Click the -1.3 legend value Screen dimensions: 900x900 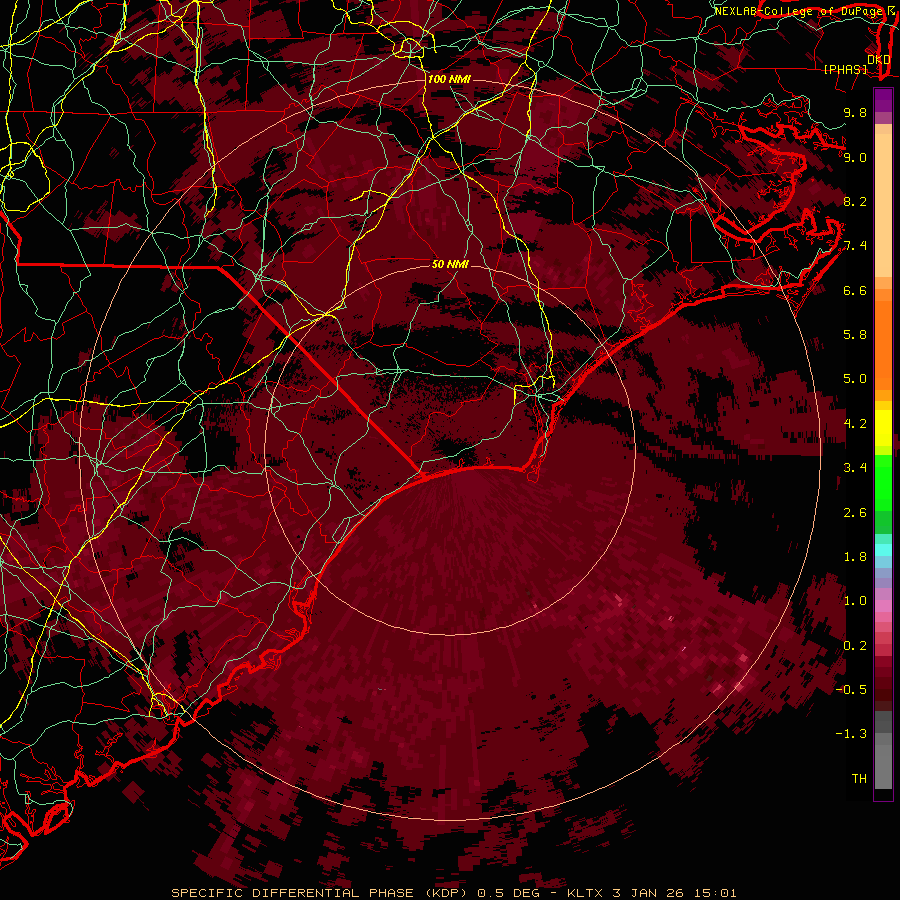[x=851, y=734]
